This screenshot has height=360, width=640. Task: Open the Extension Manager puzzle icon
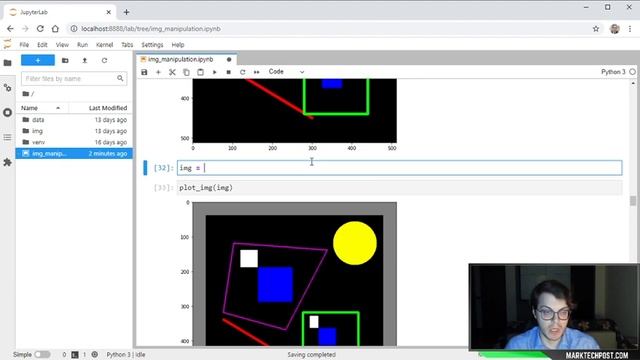click(x=7, y=162)
